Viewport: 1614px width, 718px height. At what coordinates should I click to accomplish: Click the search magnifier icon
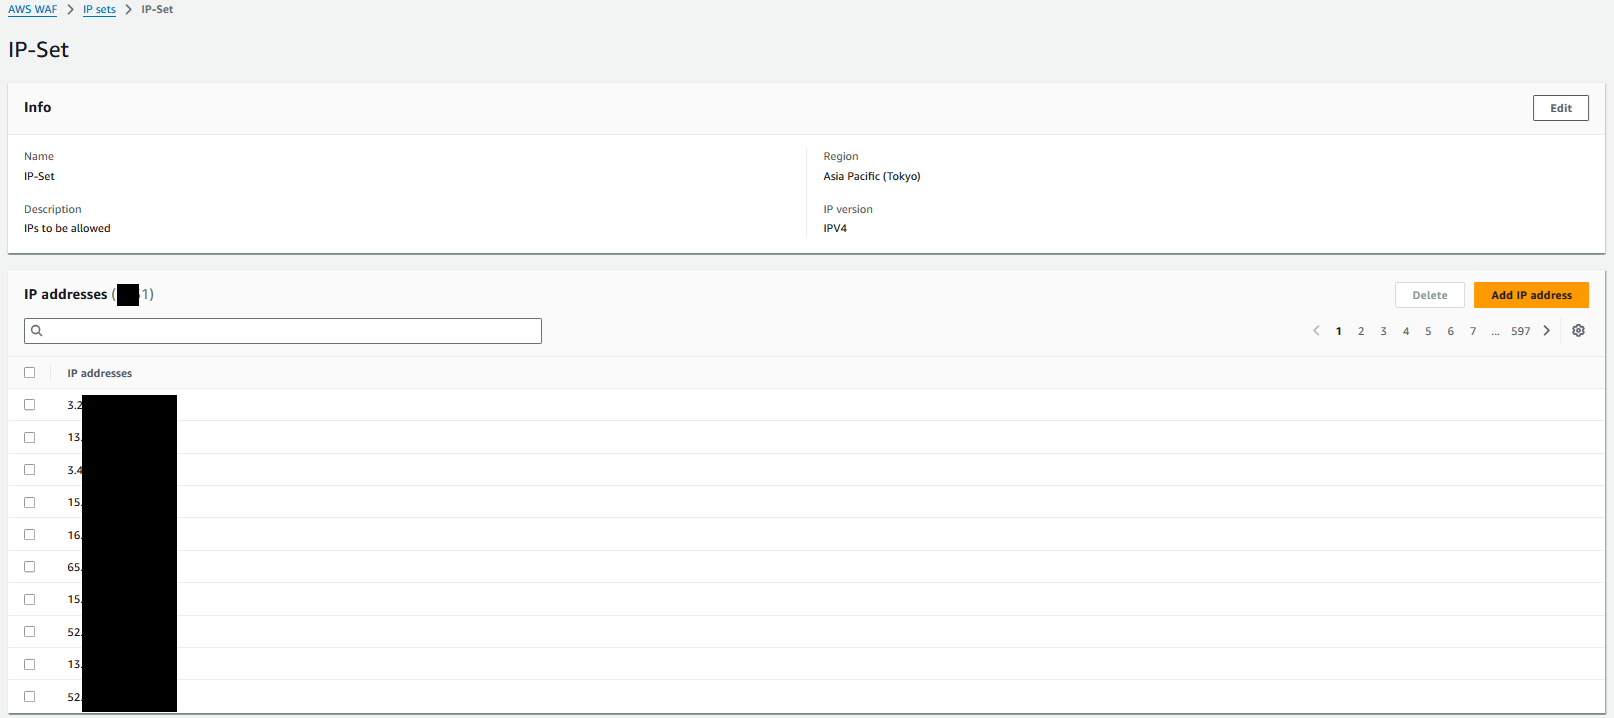pos(37,331)
